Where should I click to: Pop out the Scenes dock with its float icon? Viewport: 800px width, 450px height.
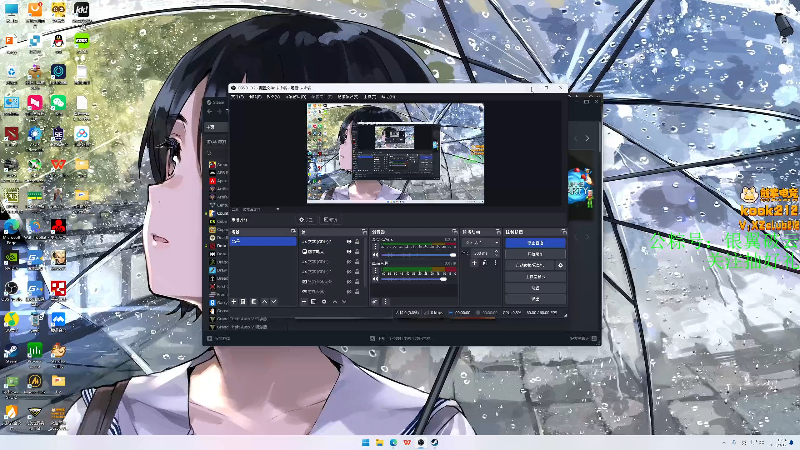(x=293, y=232)
